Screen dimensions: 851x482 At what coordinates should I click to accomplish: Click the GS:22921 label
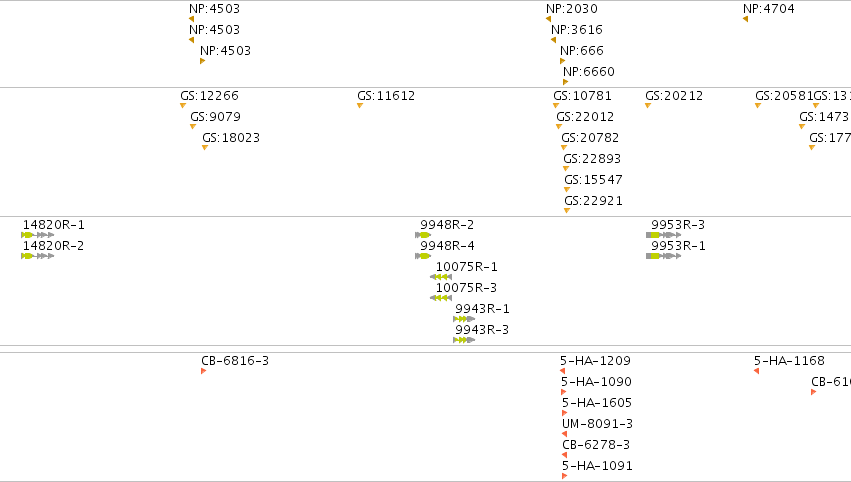coord(593,201)
